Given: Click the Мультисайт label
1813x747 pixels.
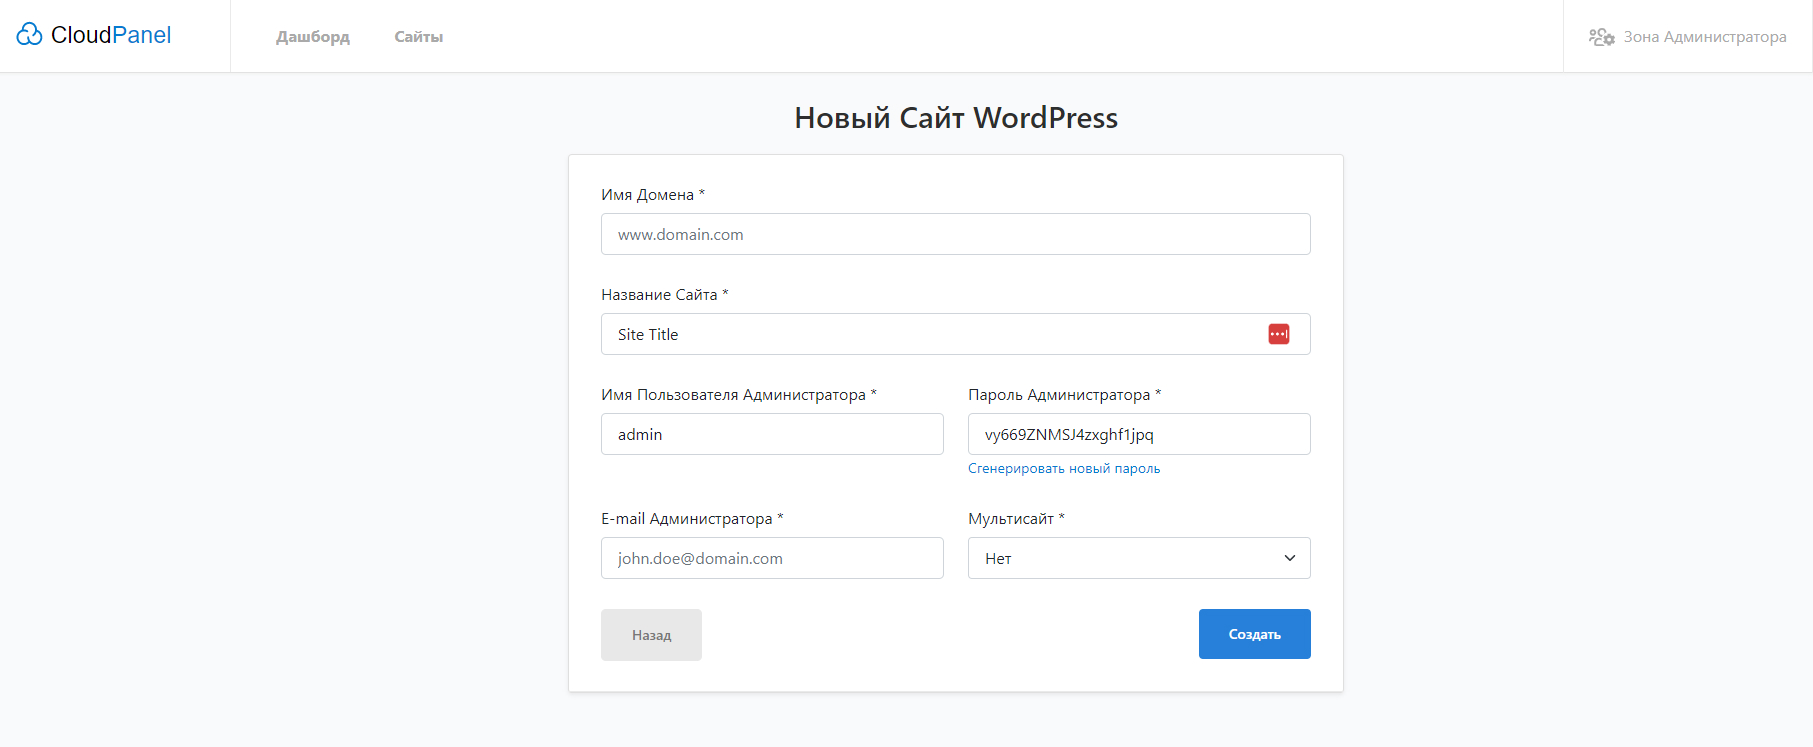Looking at the screenshot, I should 1016,519.
